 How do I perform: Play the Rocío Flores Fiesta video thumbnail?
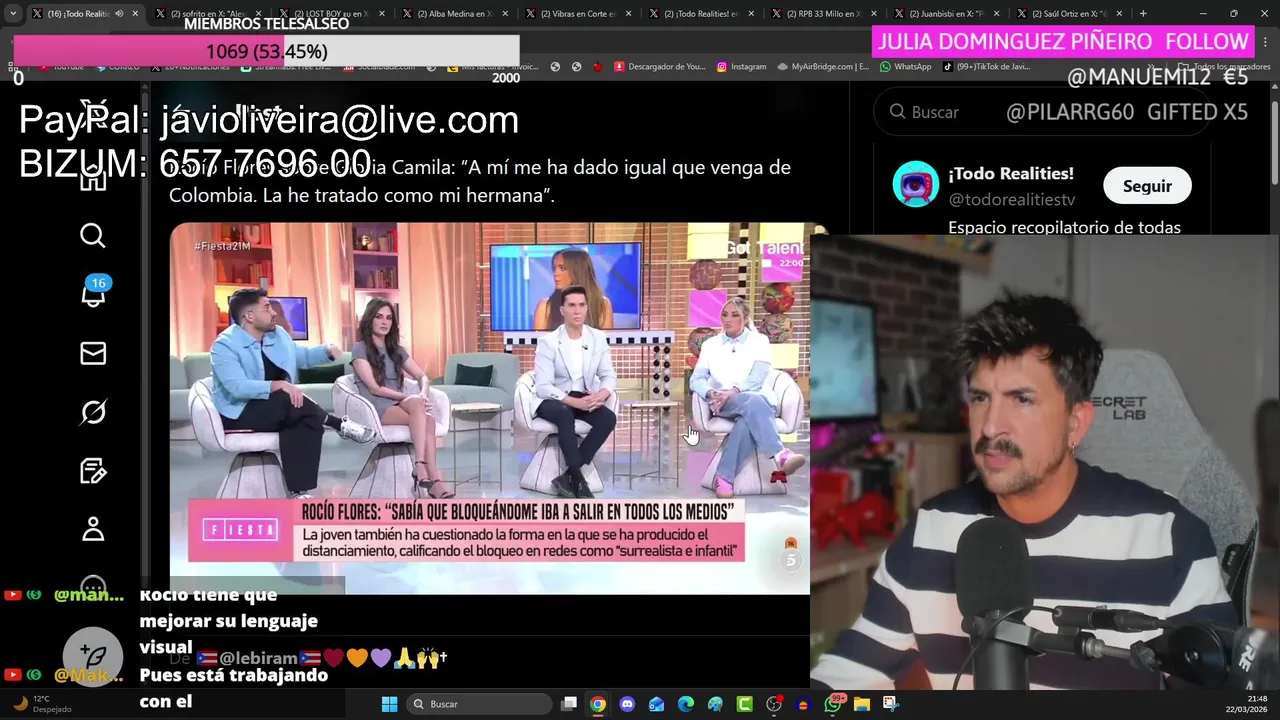pos(490,408)
